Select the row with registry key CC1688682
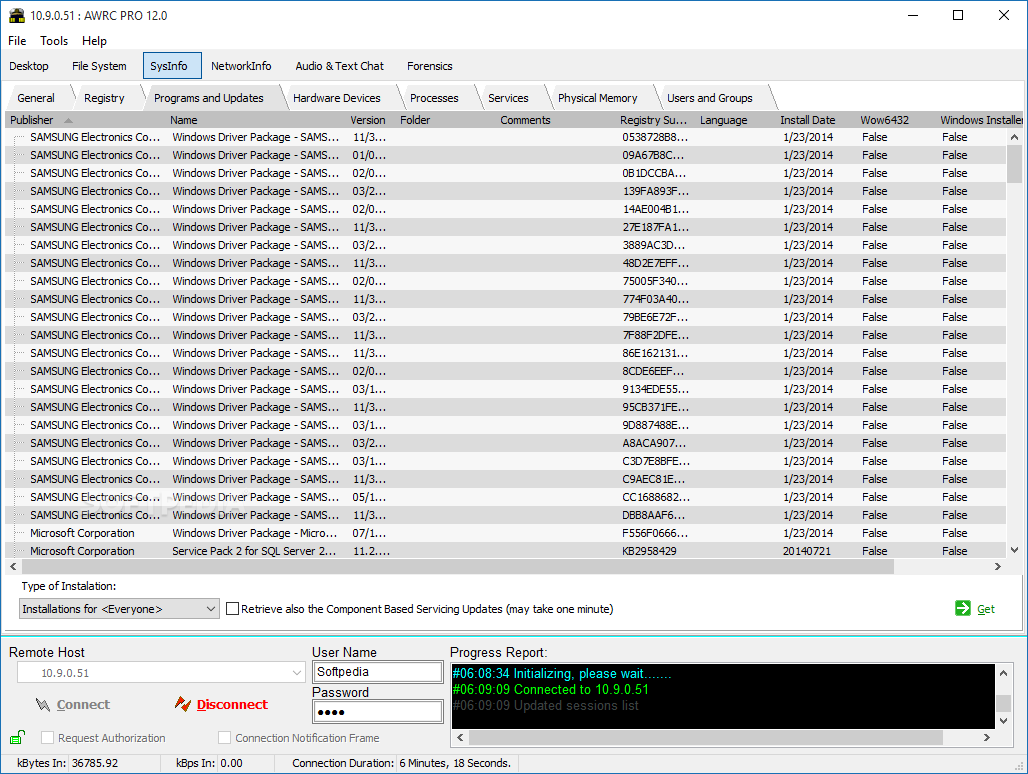Image resolution: width=1028 pixels, height=774 pixels. pyautogui.click(x=505, y=497)
